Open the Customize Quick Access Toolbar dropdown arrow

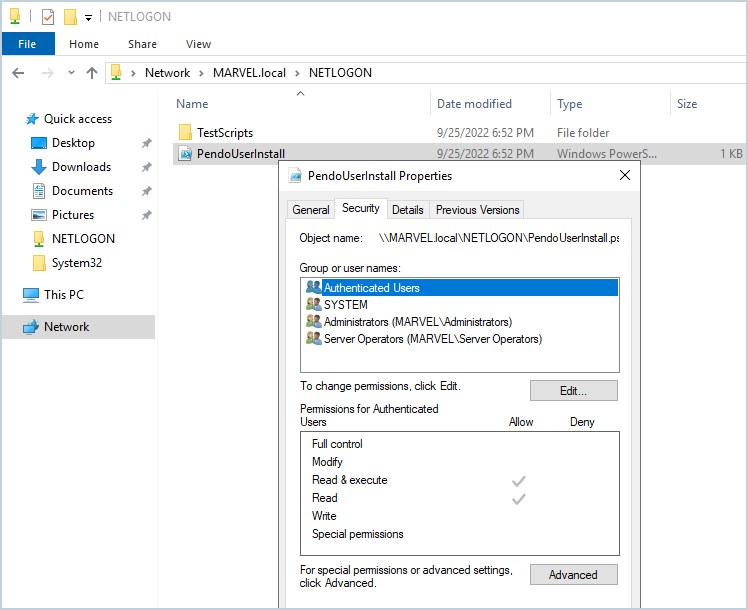(x=88, y=18)
